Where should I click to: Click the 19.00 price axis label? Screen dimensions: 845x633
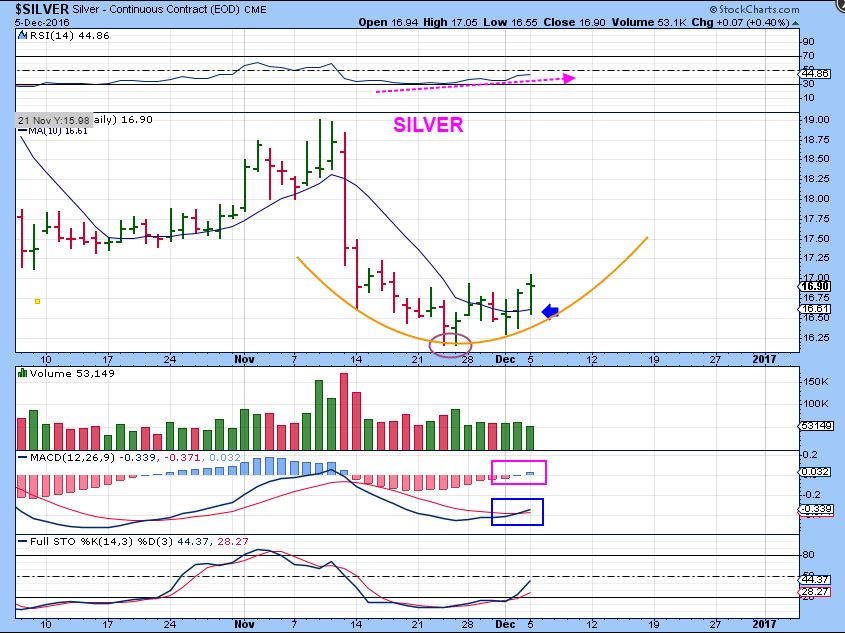(816, 120)
